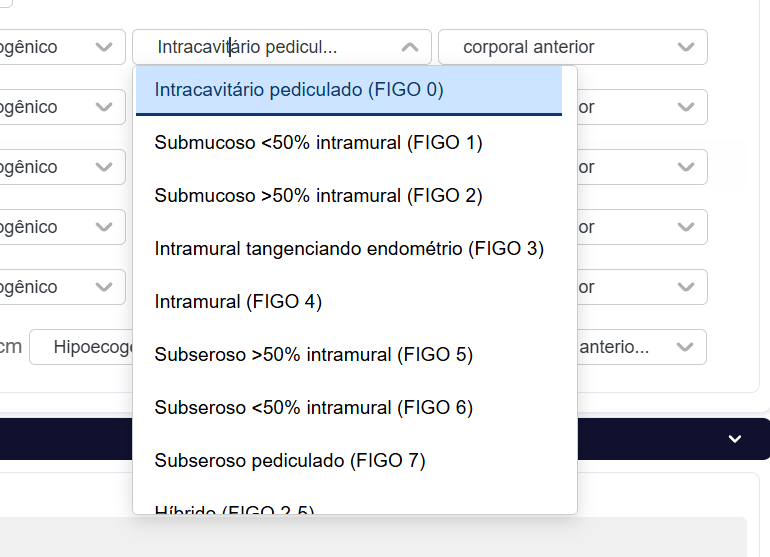770x557 pixels.
Task: Expand the dark collapsed section bar chevron
Action: (735, 439)
